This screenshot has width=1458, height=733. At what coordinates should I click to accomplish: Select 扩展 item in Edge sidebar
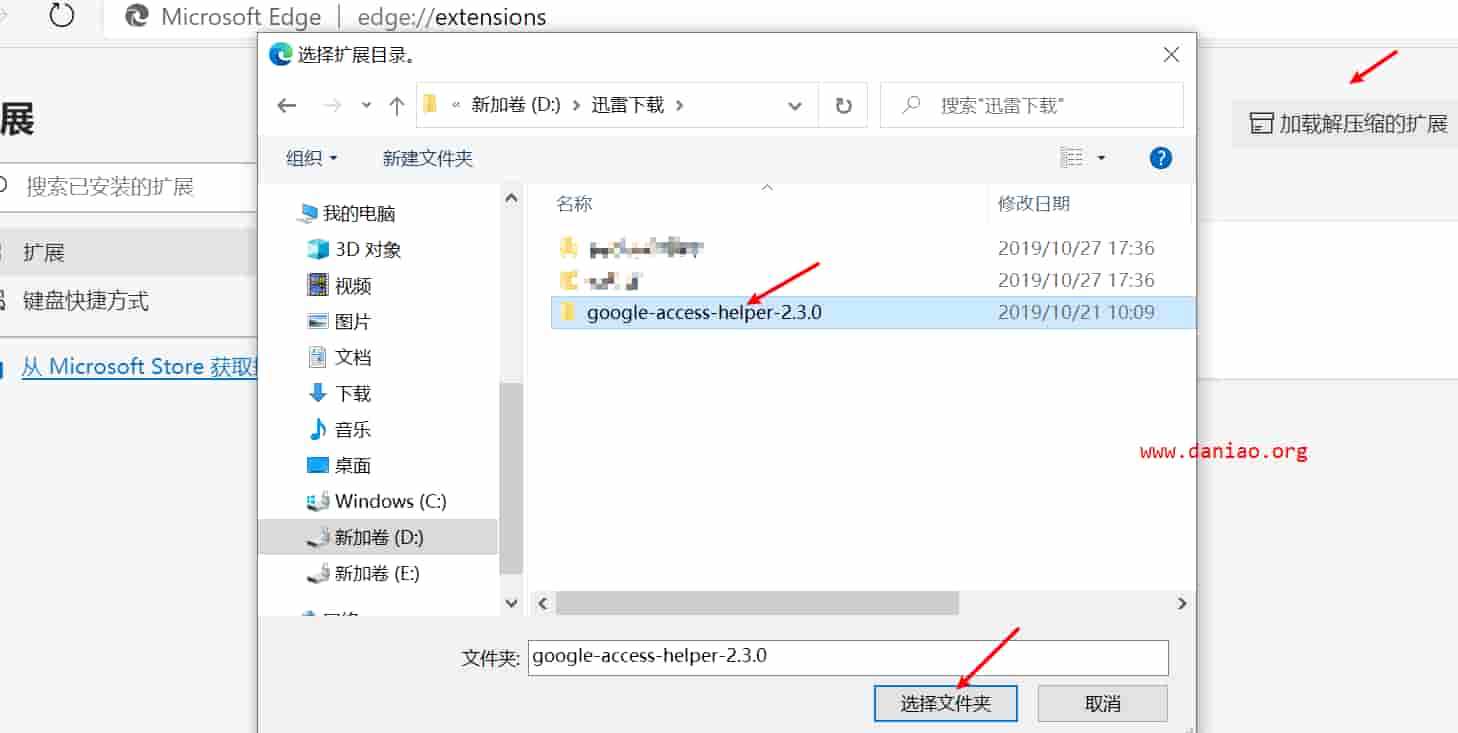[x=44, y=253]
